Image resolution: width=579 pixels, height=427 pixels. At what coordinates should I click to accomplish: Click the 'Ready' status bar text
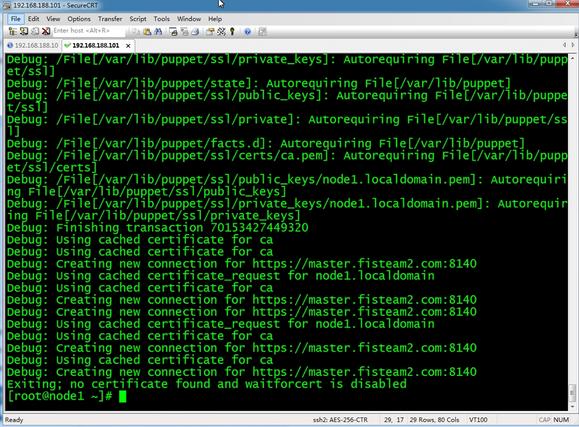click(x=14, y=420)
